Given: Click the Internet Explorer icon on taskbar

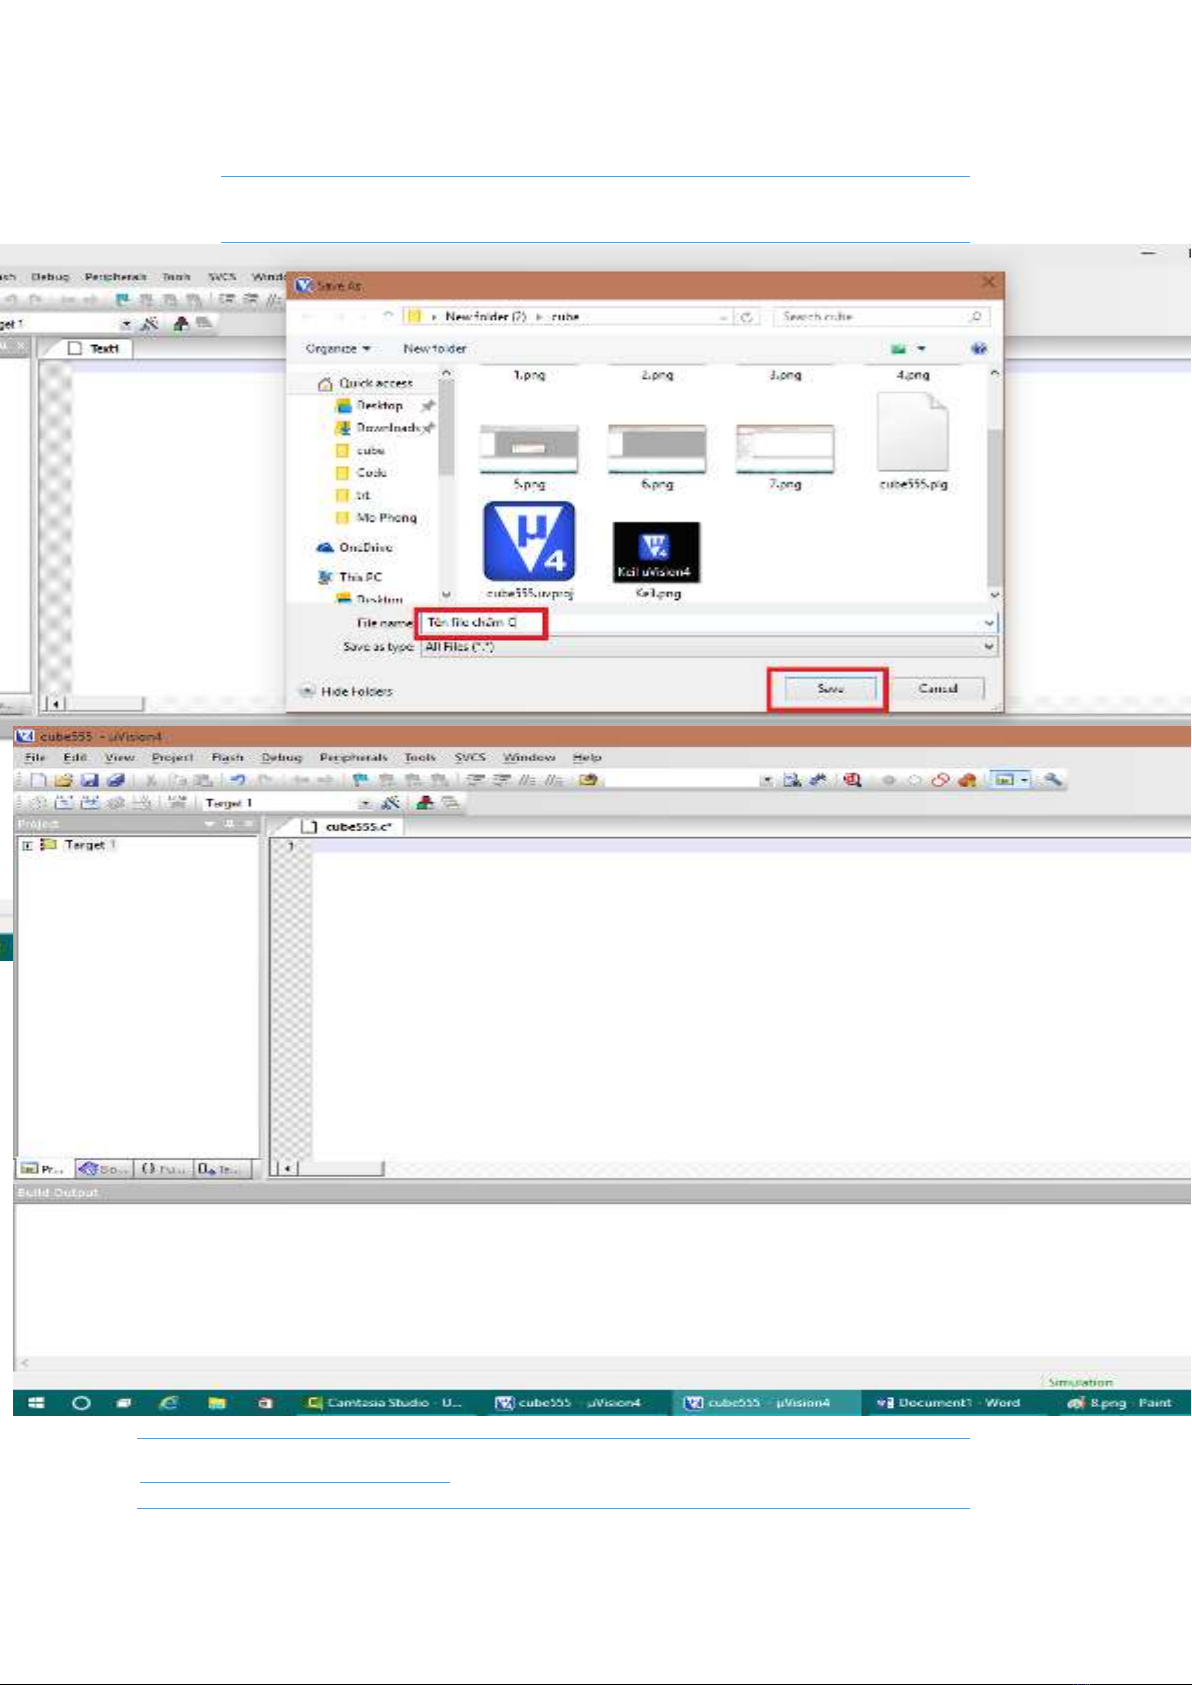Looking at the screenshot, I should 169,1403.
